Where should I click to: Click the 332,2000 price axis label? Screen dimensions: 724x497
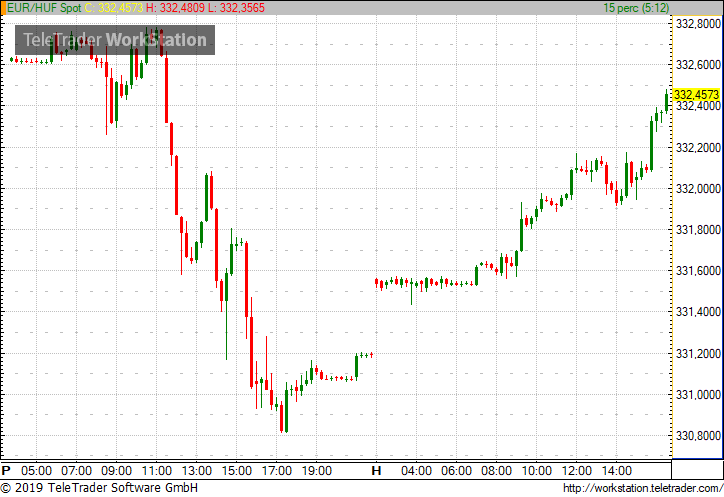point(698,148)
